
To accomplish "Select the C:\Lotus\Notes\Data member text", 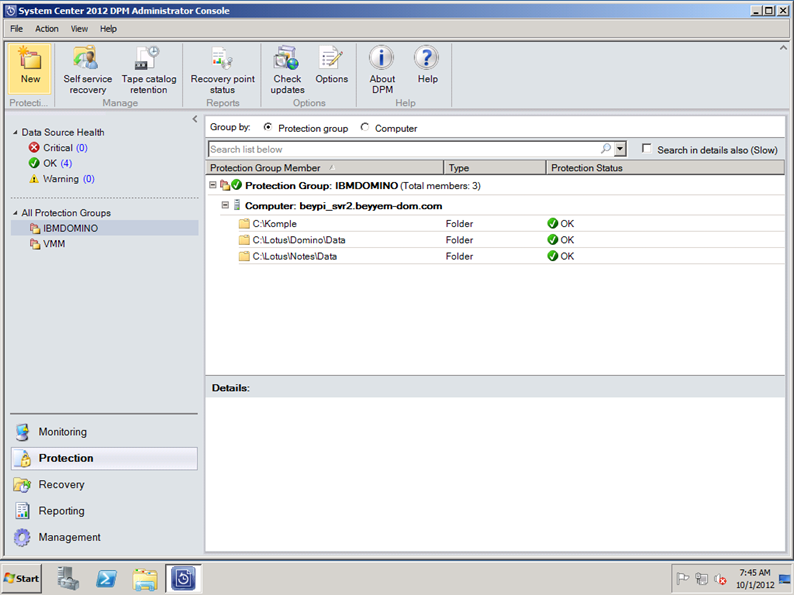I will [295, 256].
